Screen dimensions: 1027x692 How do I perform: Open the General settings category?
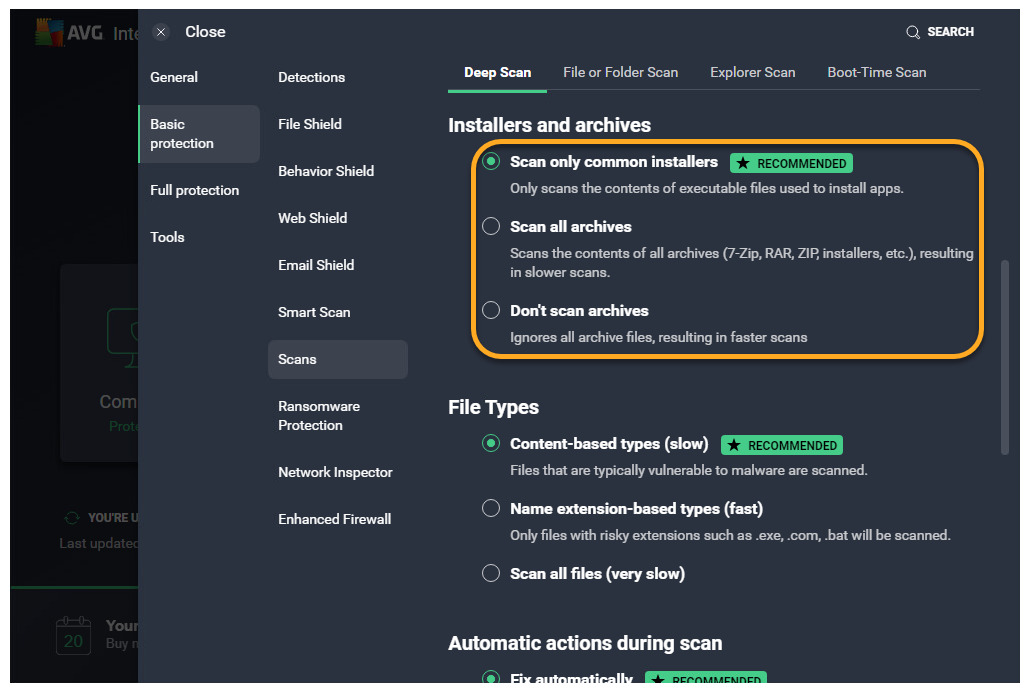[x=174, y=77]
